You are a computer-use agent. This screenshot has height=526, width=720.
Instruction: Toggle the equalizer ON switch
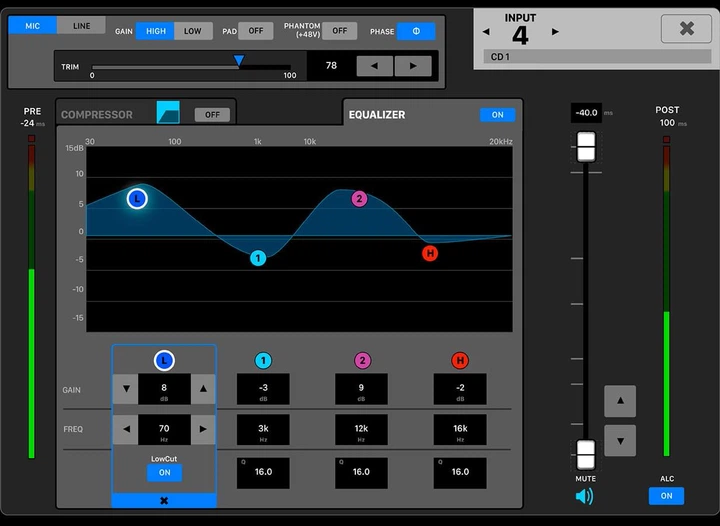click(497, 115)
